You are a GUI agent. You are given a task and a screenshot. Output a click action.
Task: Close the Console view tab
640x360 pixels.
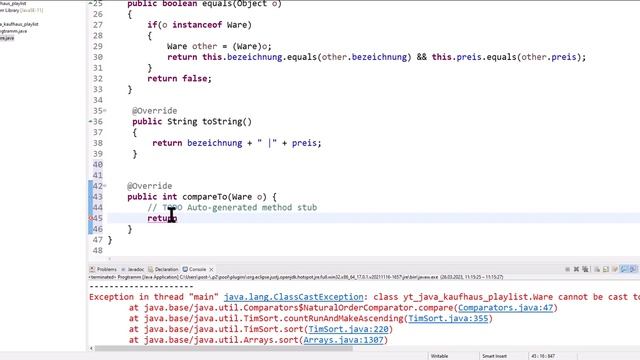pyautogui.click(x=211, y=269)
